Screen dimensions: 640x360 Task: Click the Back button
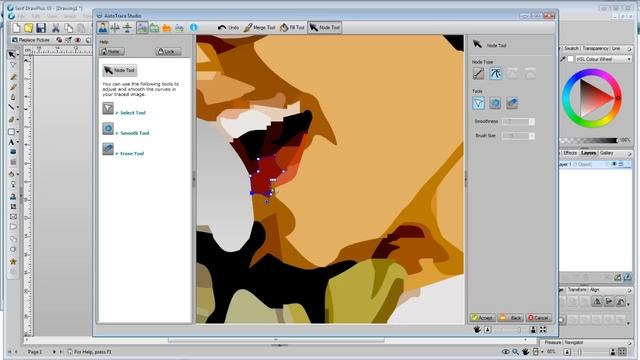coord(511,318)
